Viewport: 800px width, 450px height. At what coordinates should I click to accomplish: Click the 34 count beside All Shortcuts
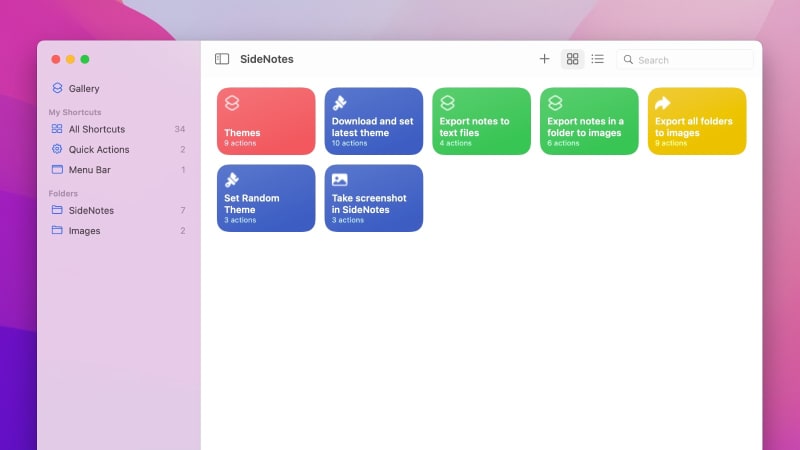(180, 129)
